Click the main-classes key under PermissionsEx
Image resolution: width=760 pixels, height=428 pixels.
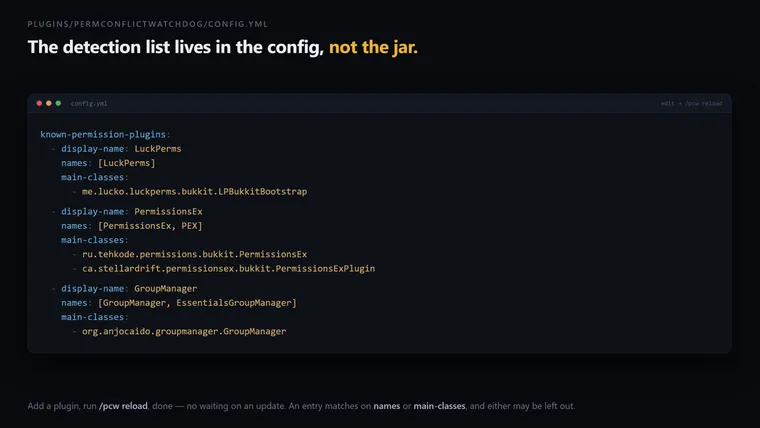coord(95,240)
